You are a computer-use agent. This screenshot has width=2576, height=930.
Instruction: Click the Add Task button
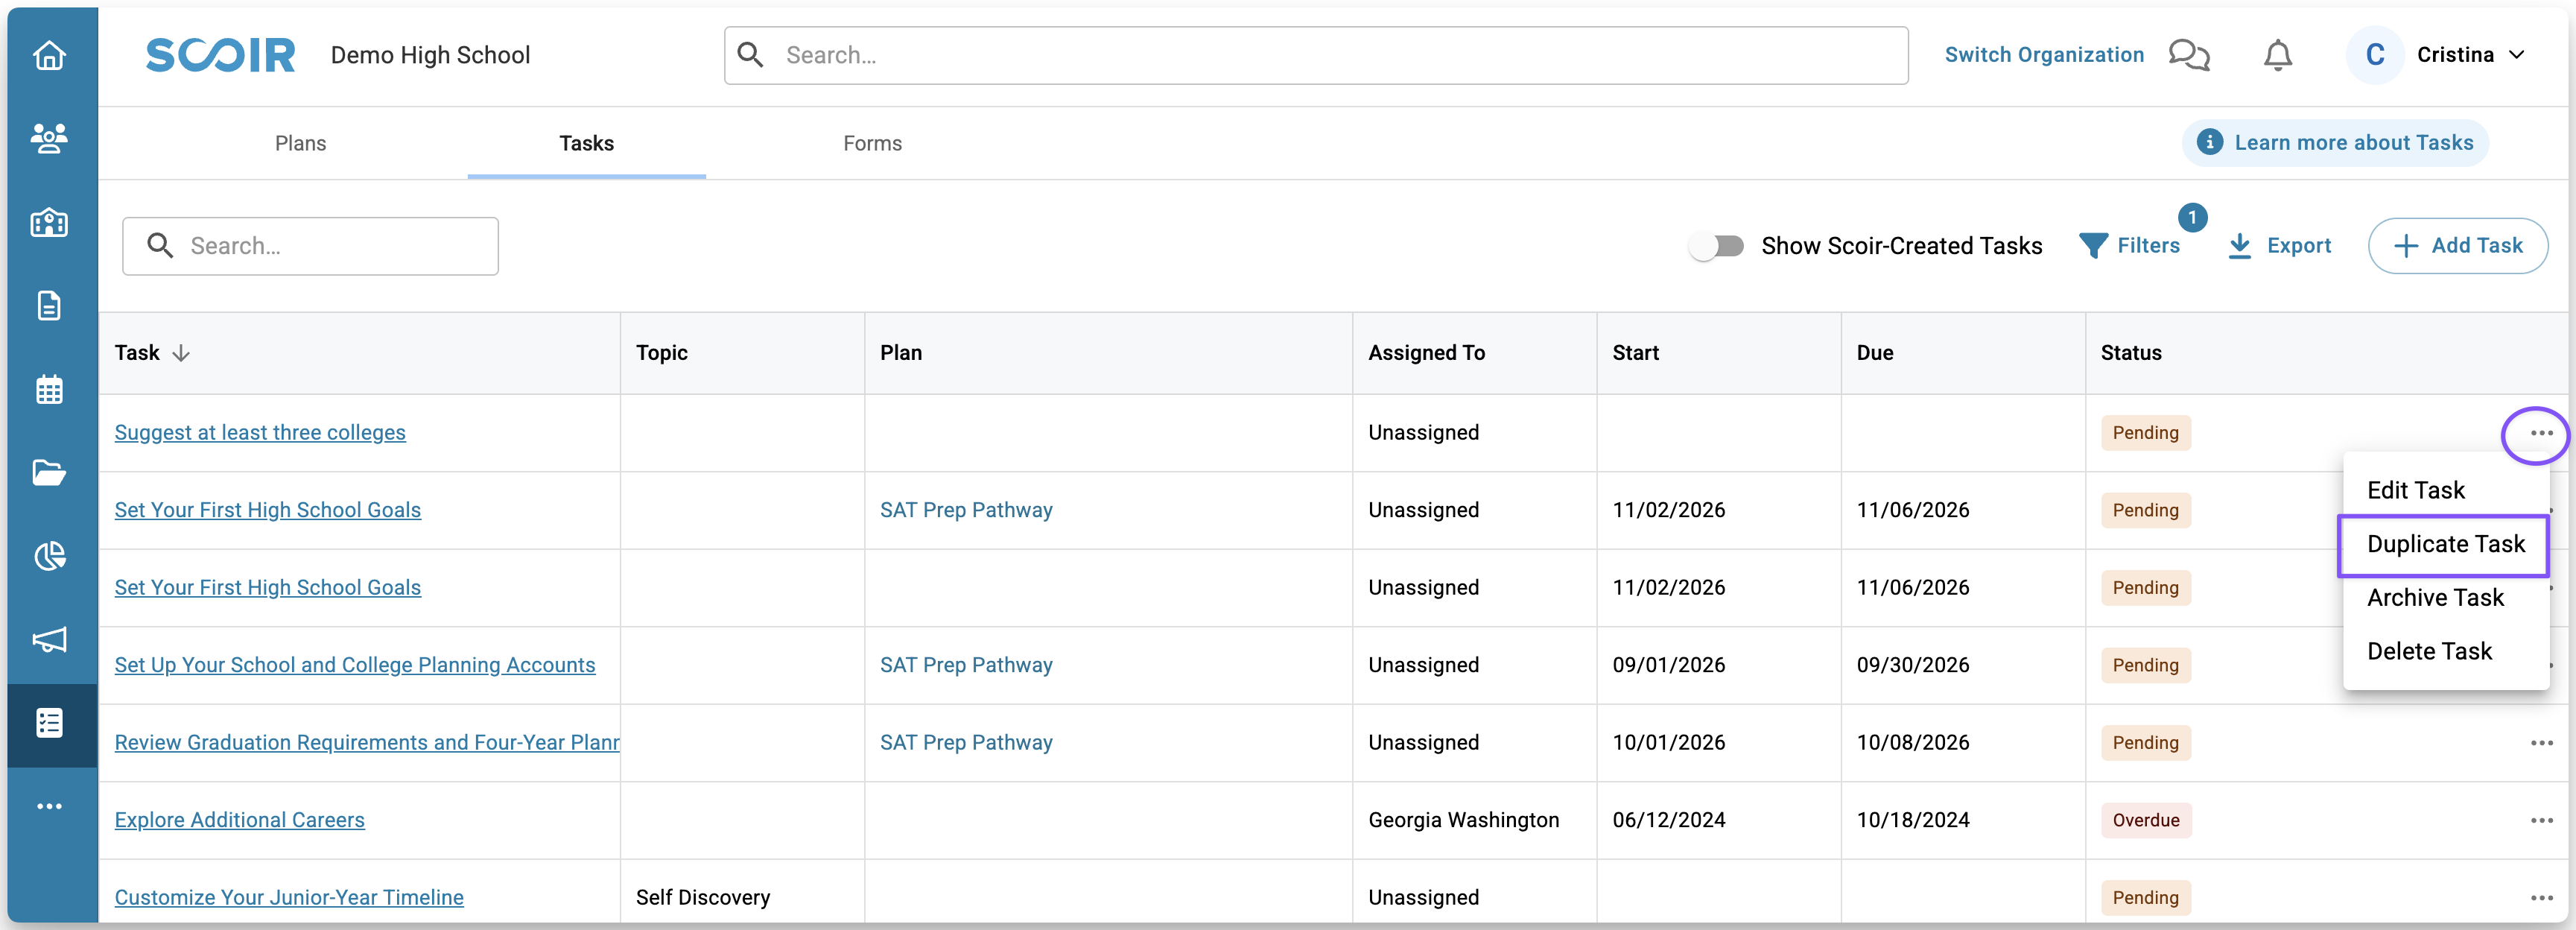coord(2457,246)
